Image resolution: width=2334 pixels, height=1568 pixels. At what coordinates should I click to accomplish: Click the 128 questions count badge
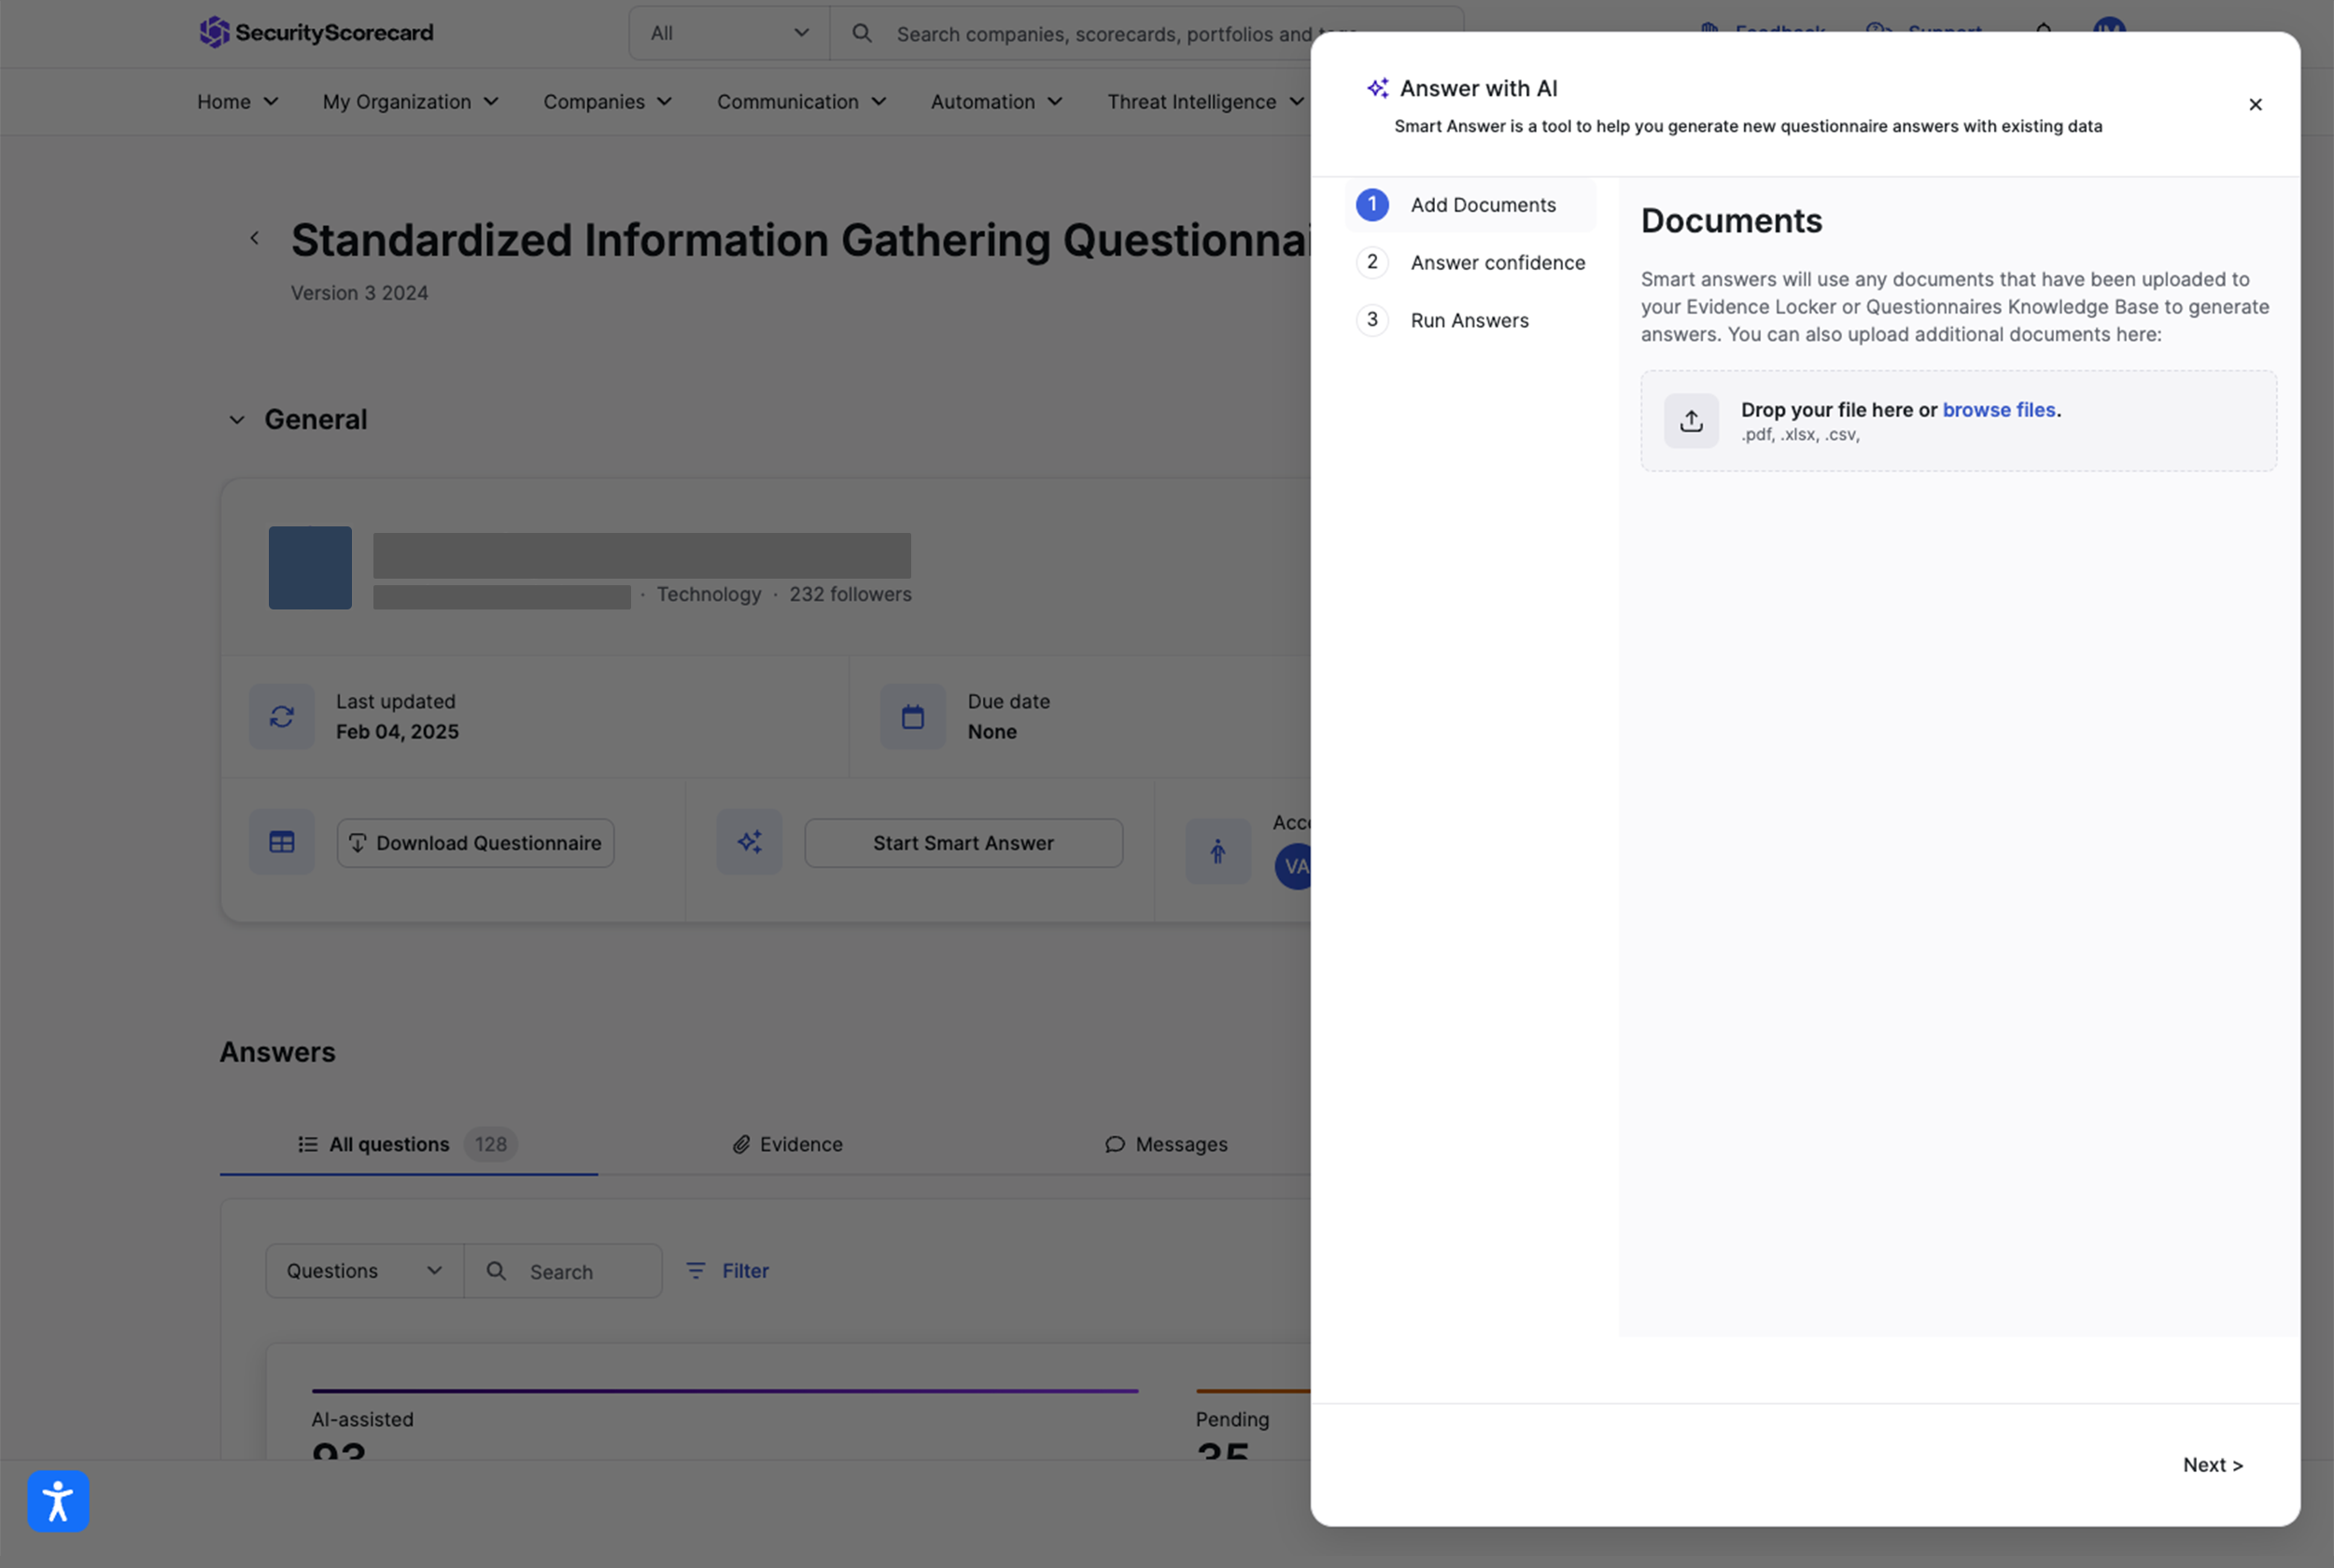[x=491, y=1144]
